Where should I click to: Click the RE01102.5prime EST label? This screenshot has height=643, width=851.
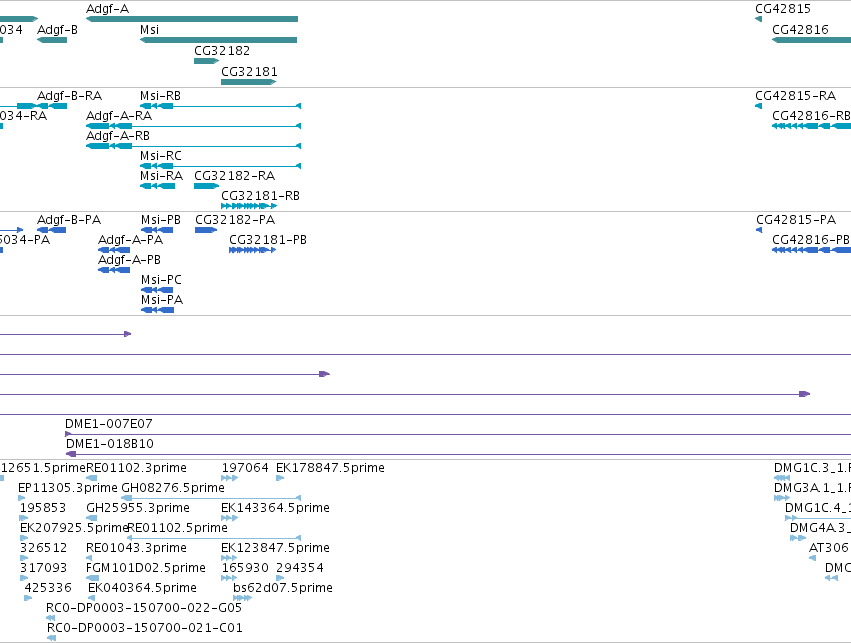(177, 529)
